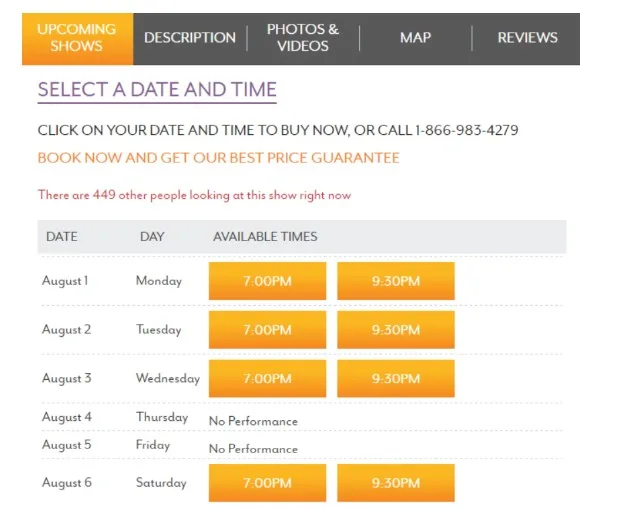Click the Thursday No Performance text
Screen dimensions: 622x508
click(x=253, y=421)
